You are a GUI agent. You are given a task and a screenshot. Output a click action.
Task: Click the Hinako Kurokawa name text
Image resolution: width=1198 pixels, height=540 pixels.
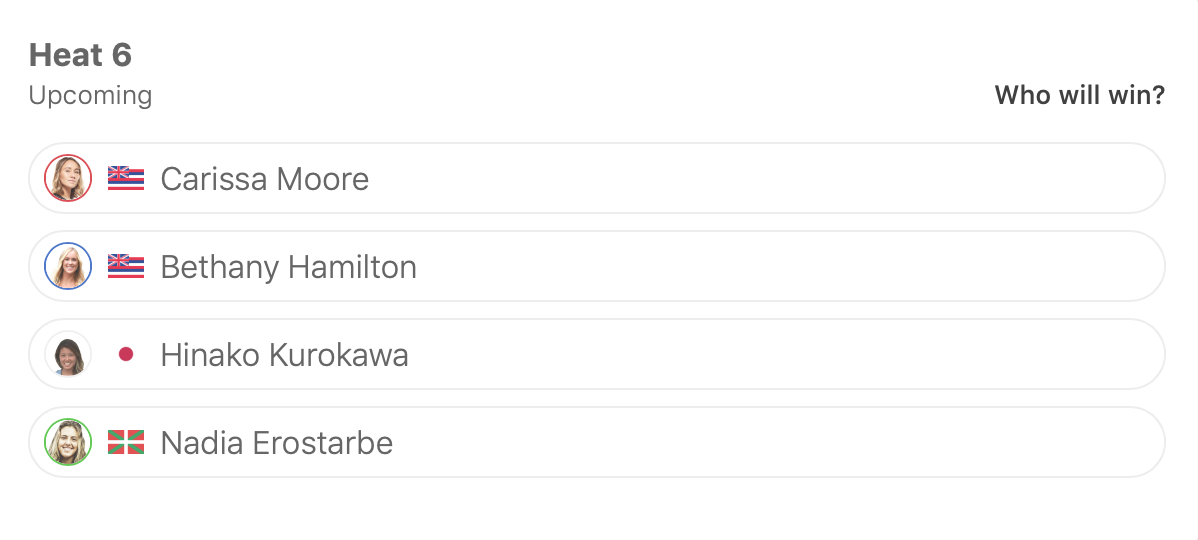[284, 355]
